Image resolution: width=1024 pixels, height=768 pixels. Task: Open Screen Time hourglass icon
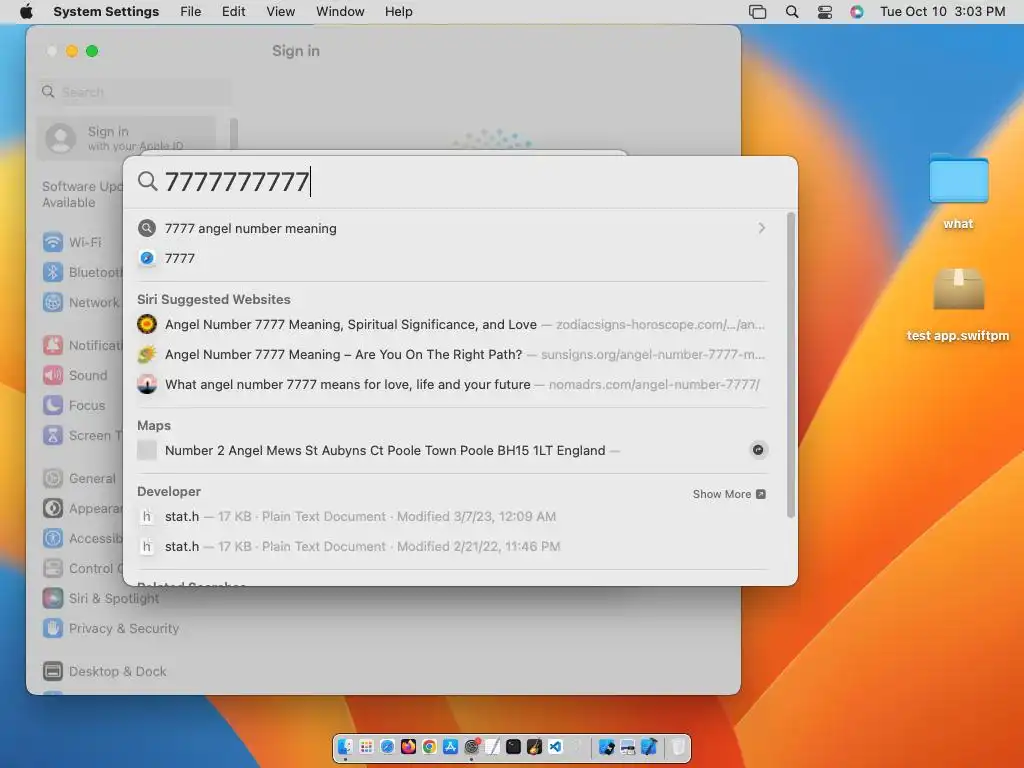(x=53, y=436)
